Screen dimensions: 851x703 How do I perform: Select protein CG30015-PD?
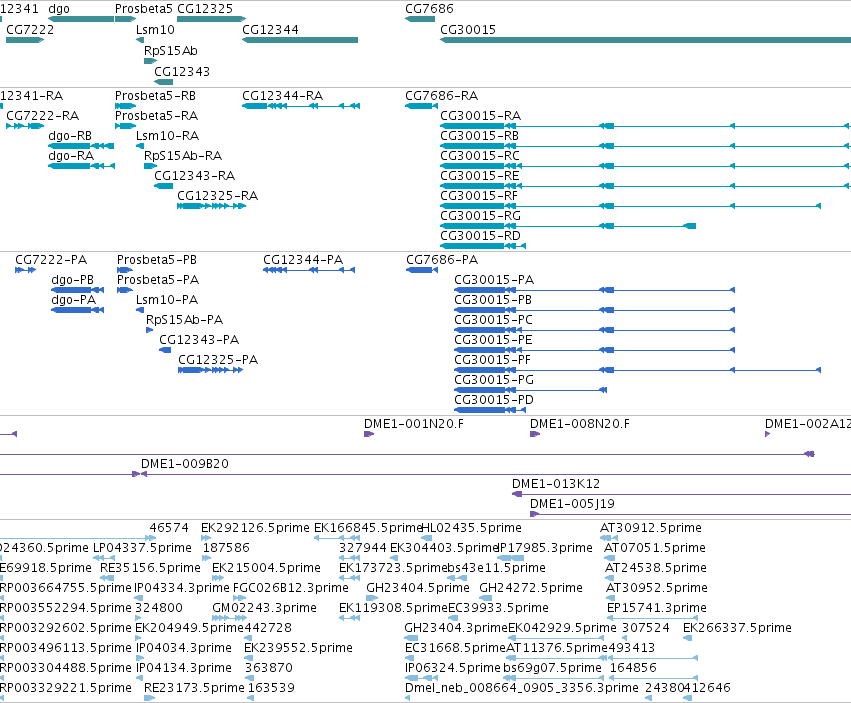point(494,401)
